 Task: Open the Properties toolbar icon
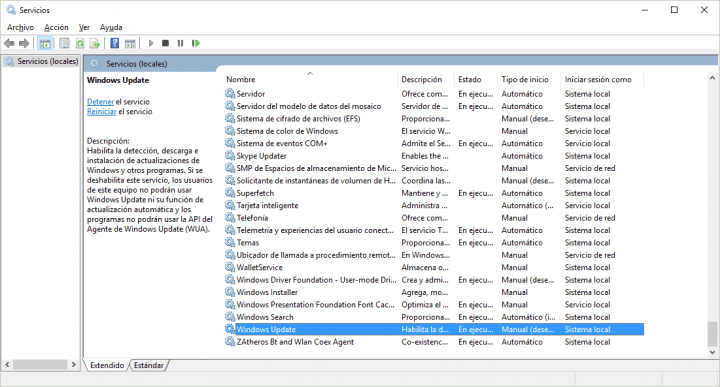click(x=64, y=43)
